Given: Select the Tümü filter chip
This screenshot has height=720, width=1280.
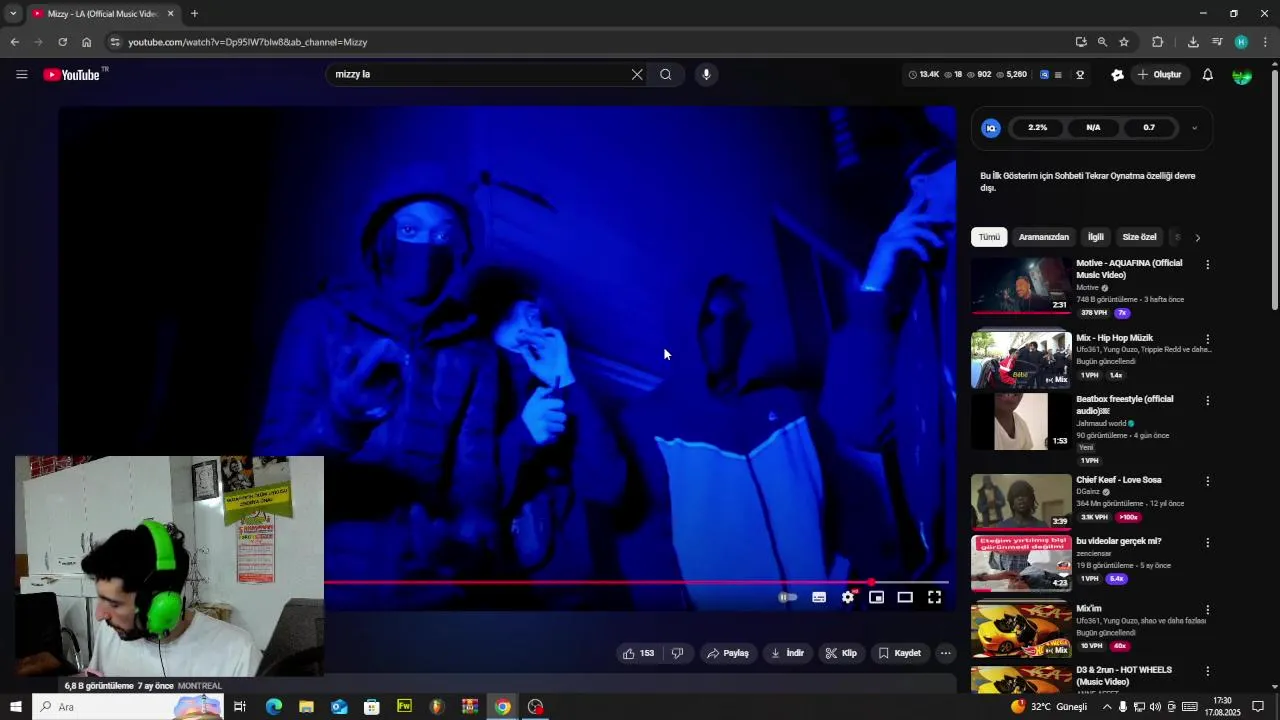Looking at the screenshot, I should click(x=989, y=237).
